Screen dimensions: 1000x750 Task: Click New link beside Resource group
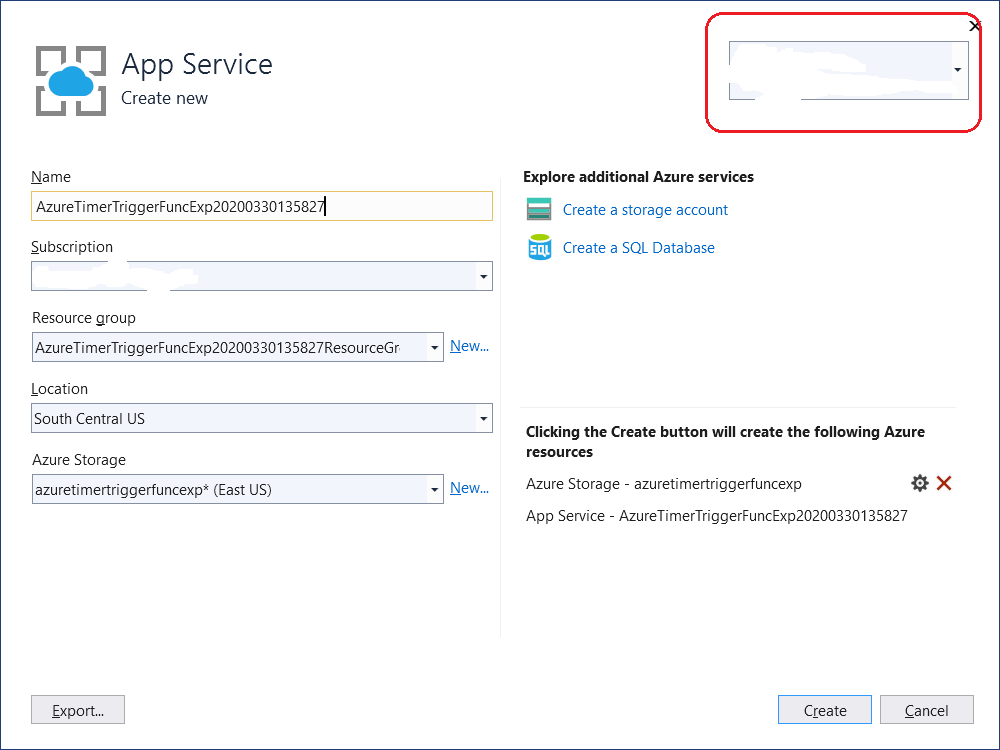469,346
